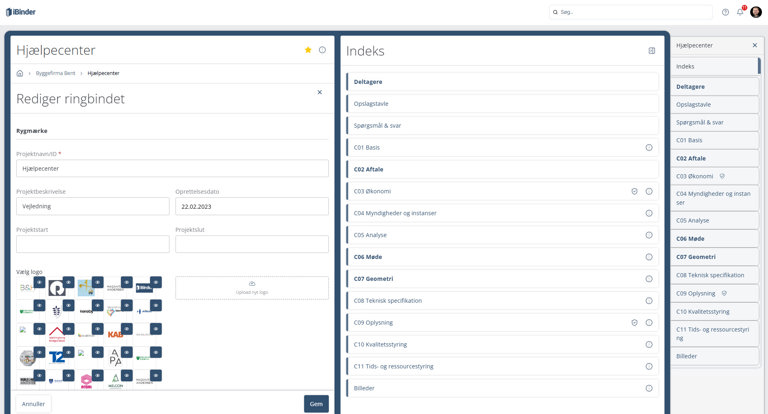Click the Upload nyt logo area
Image resolution: width=768 pixels, height=414 pixels.
(x=252, y=288)
